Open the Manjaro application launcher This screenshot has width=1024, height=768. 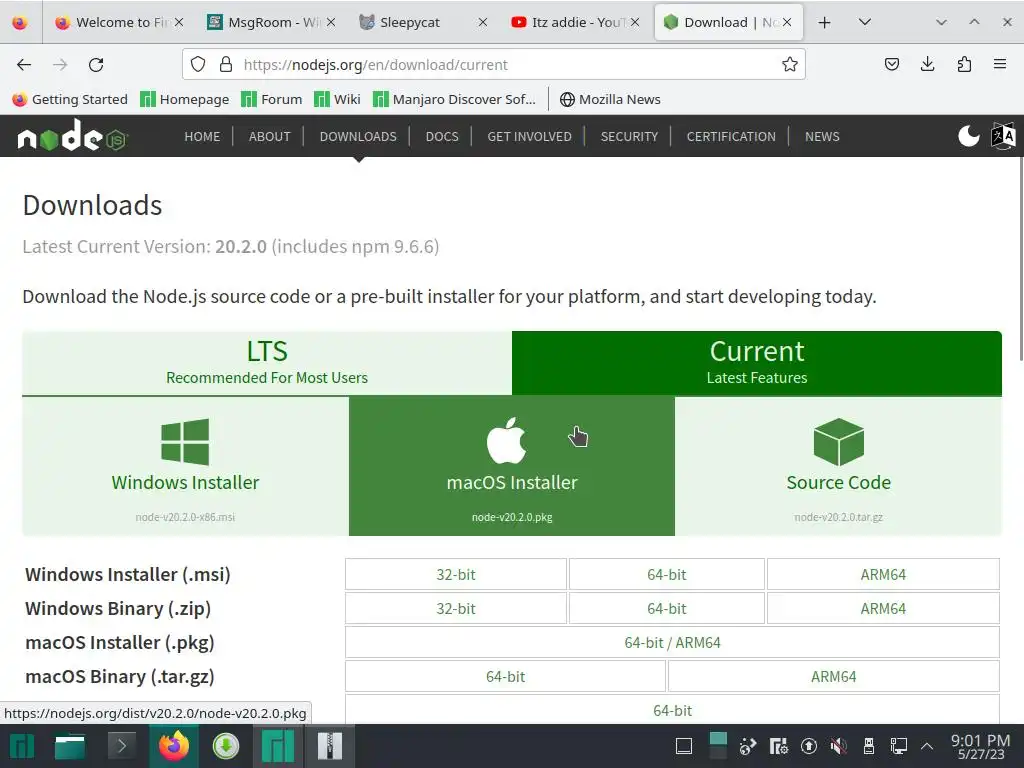click(x=21, y=746)
